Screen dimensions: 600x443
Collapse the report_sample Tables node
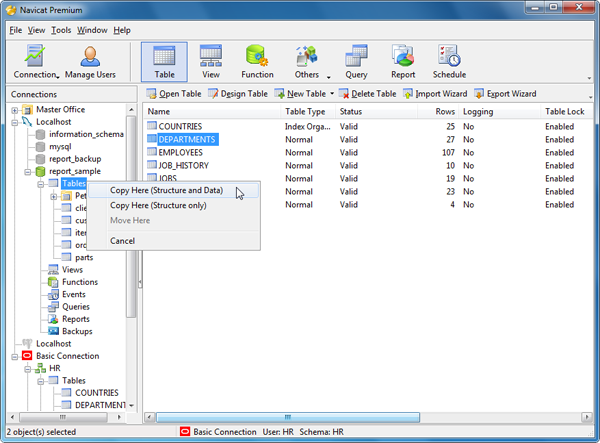(x=41, y=184)
